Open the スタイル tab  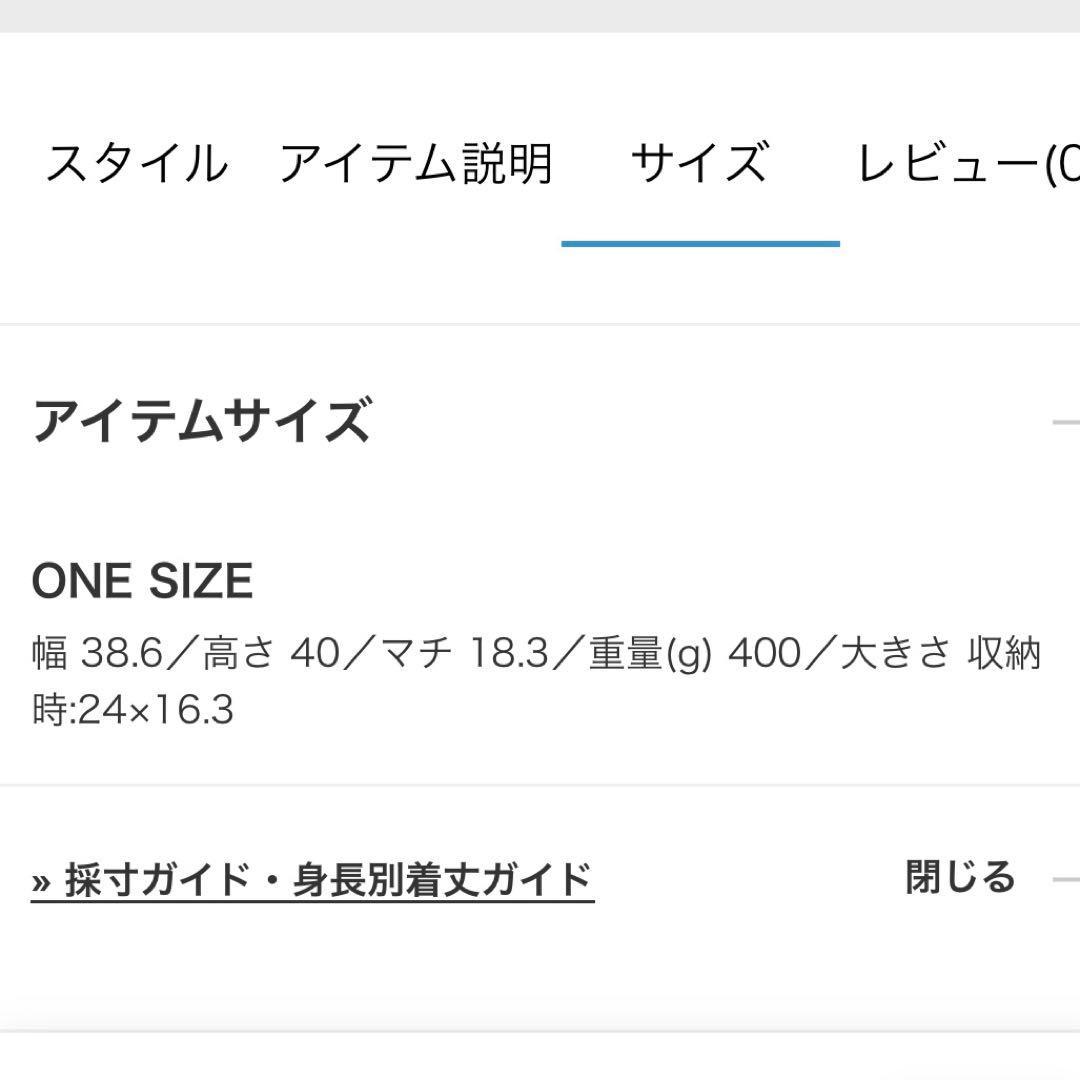[x=137, y=164]
